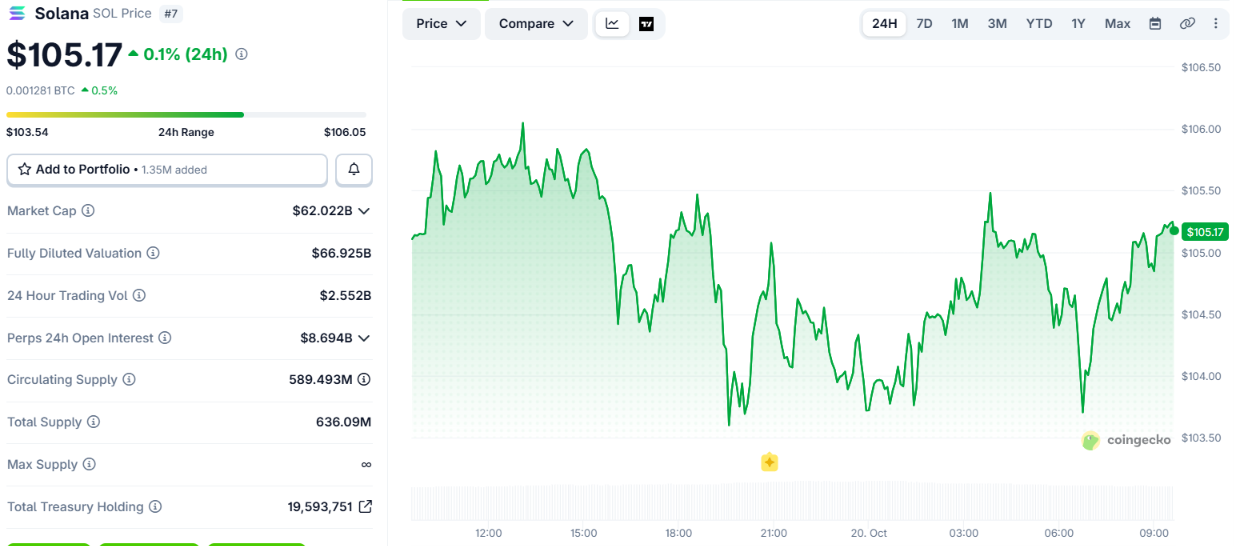
Task: Open the Fully Diluted Valuation info icon
Action: coord(153,253)
